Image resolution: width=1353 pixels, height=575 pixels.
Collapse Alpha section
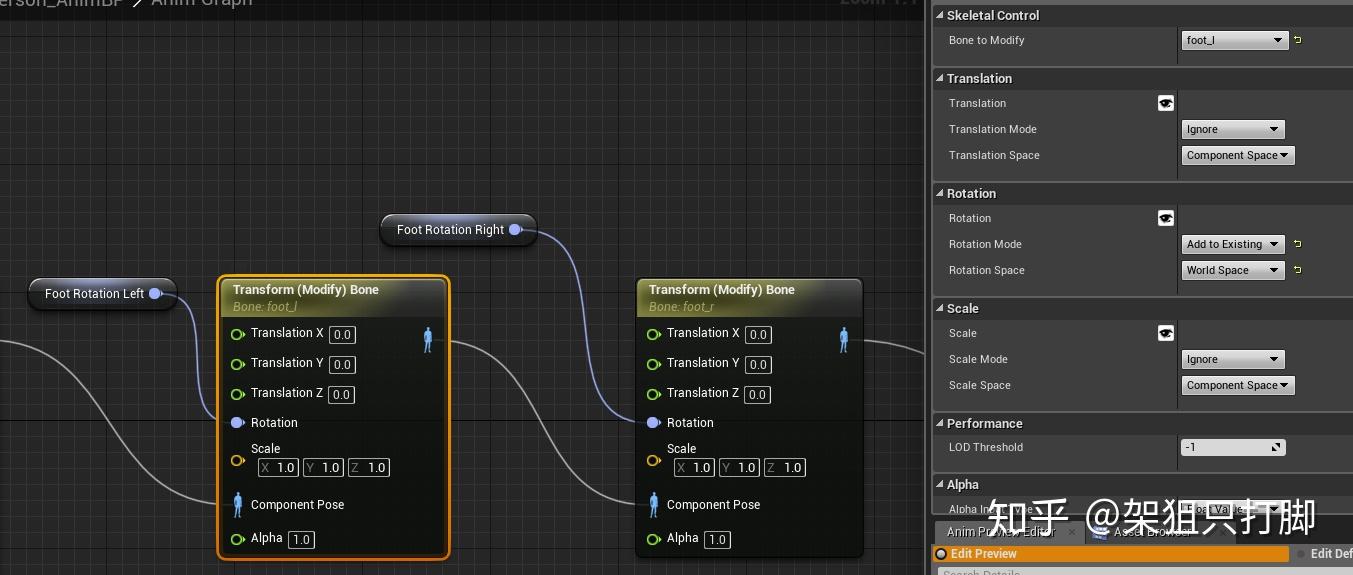pos(940,484)
